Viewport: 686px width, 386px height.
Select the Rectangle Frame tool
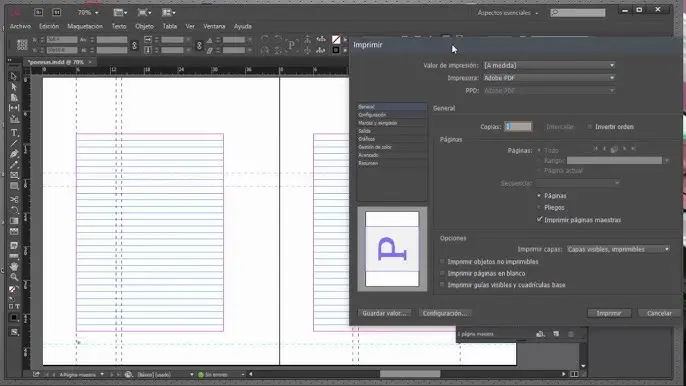click(x=14, y=175)
